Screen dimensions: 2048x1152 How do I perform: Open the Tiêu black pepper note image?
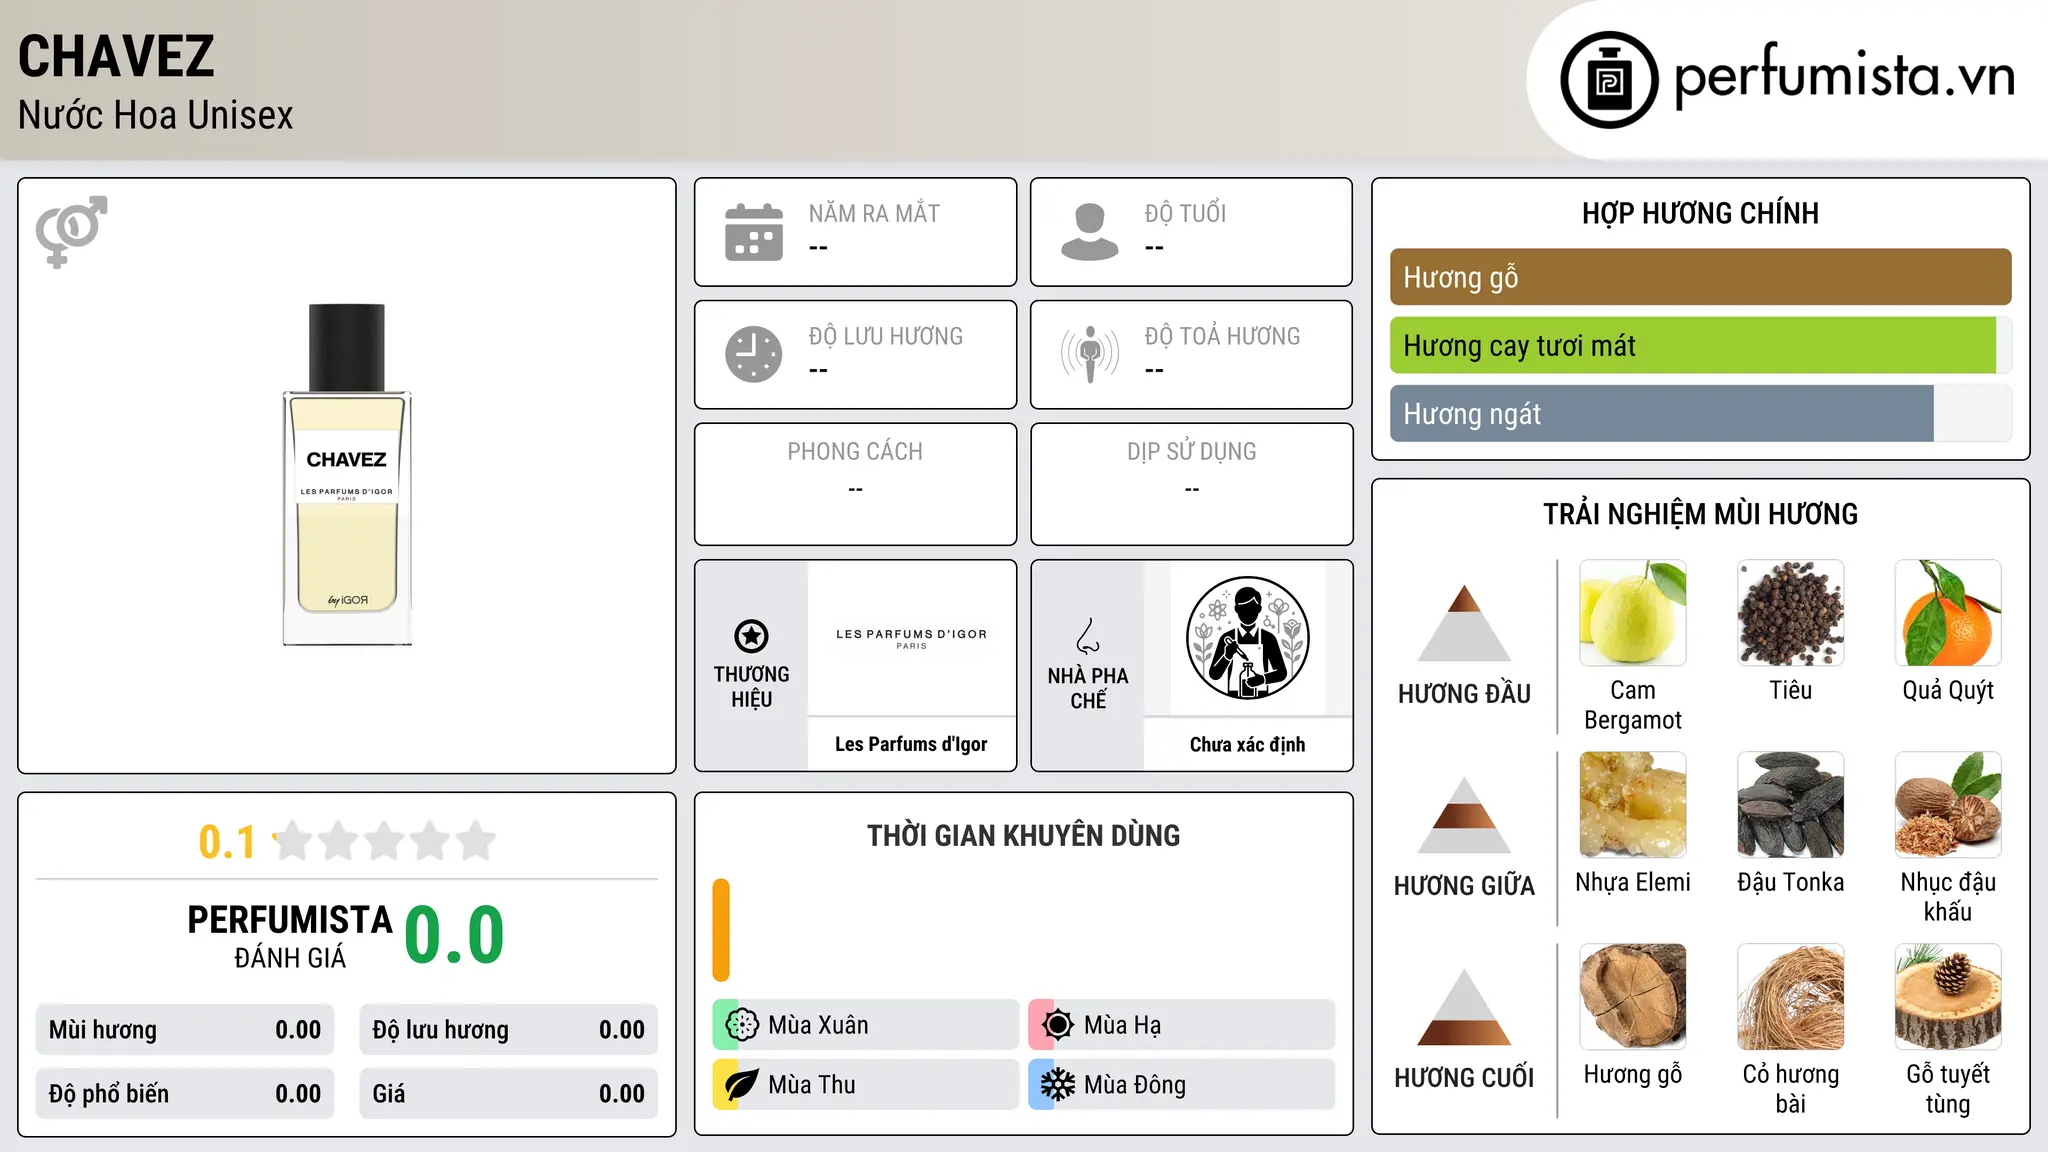[1790, 613]
